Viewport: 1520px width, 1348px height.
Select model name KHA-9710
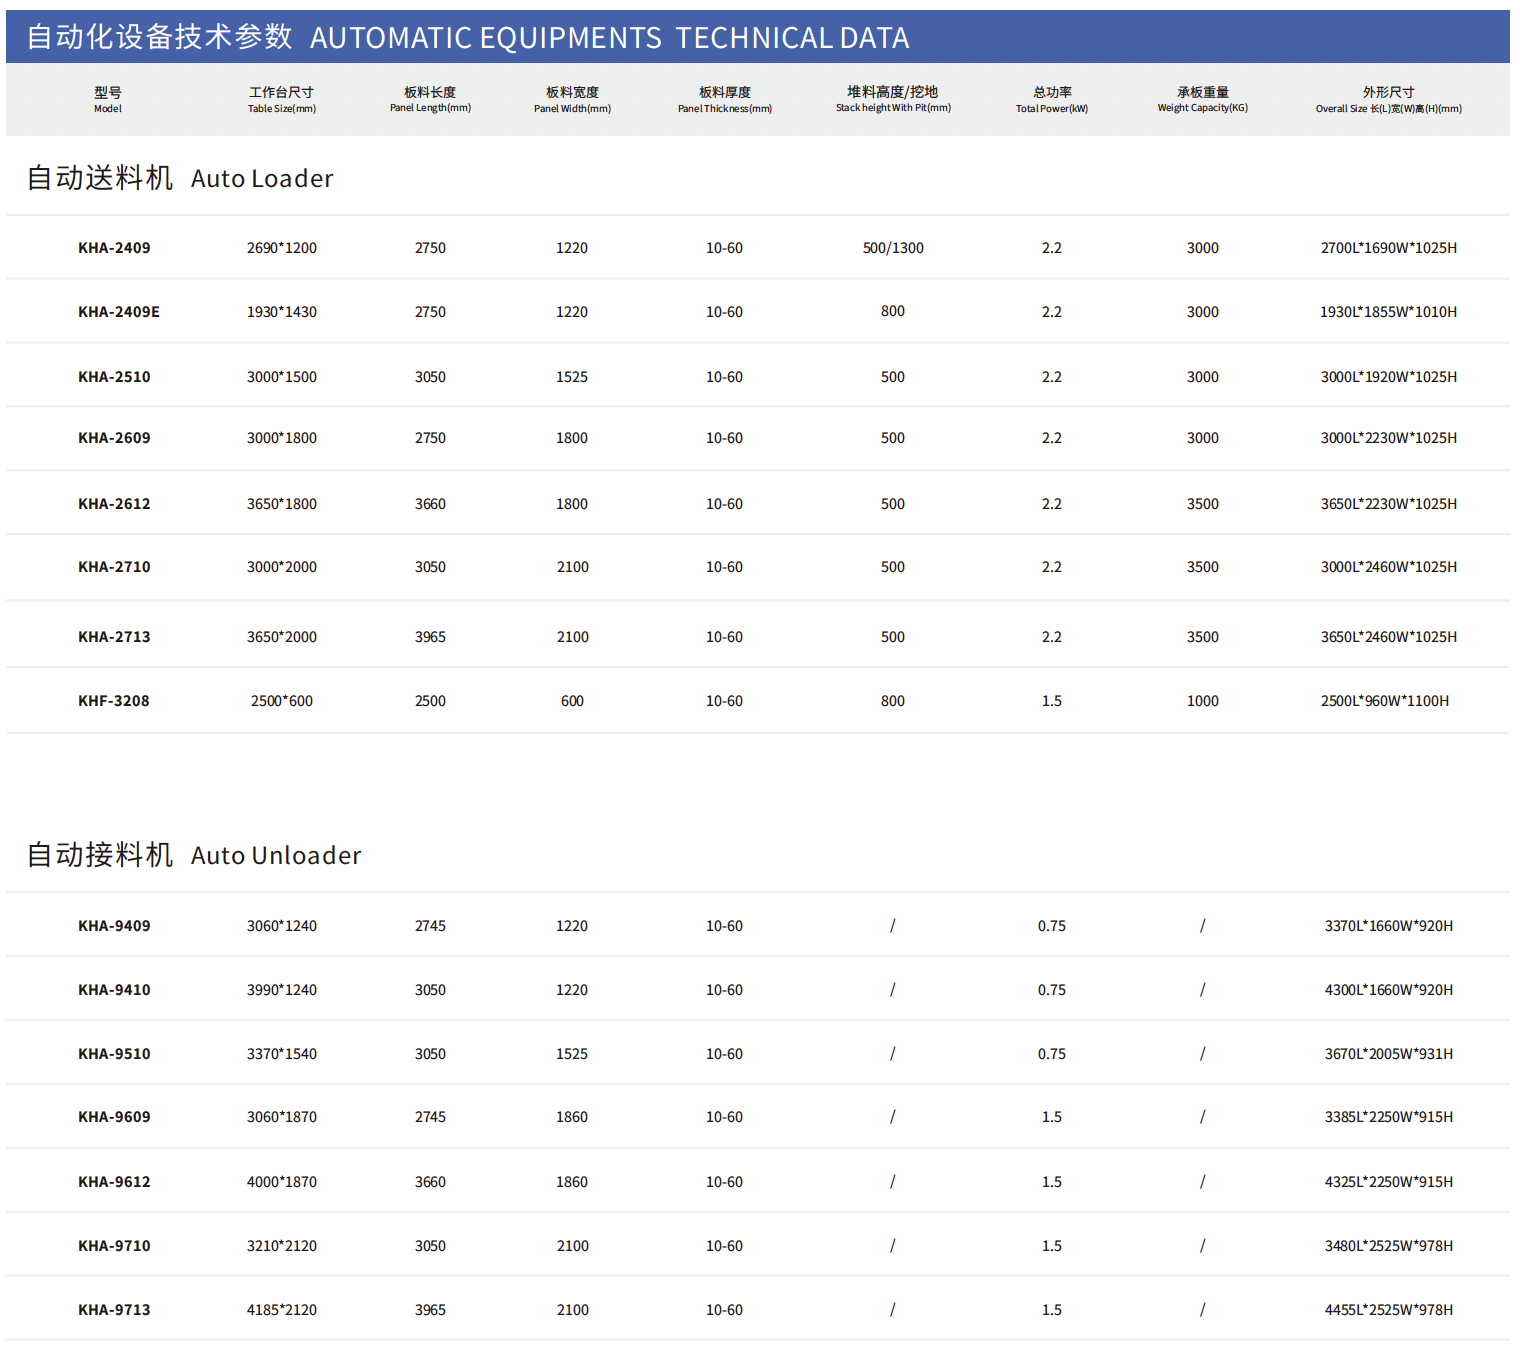114,1246
